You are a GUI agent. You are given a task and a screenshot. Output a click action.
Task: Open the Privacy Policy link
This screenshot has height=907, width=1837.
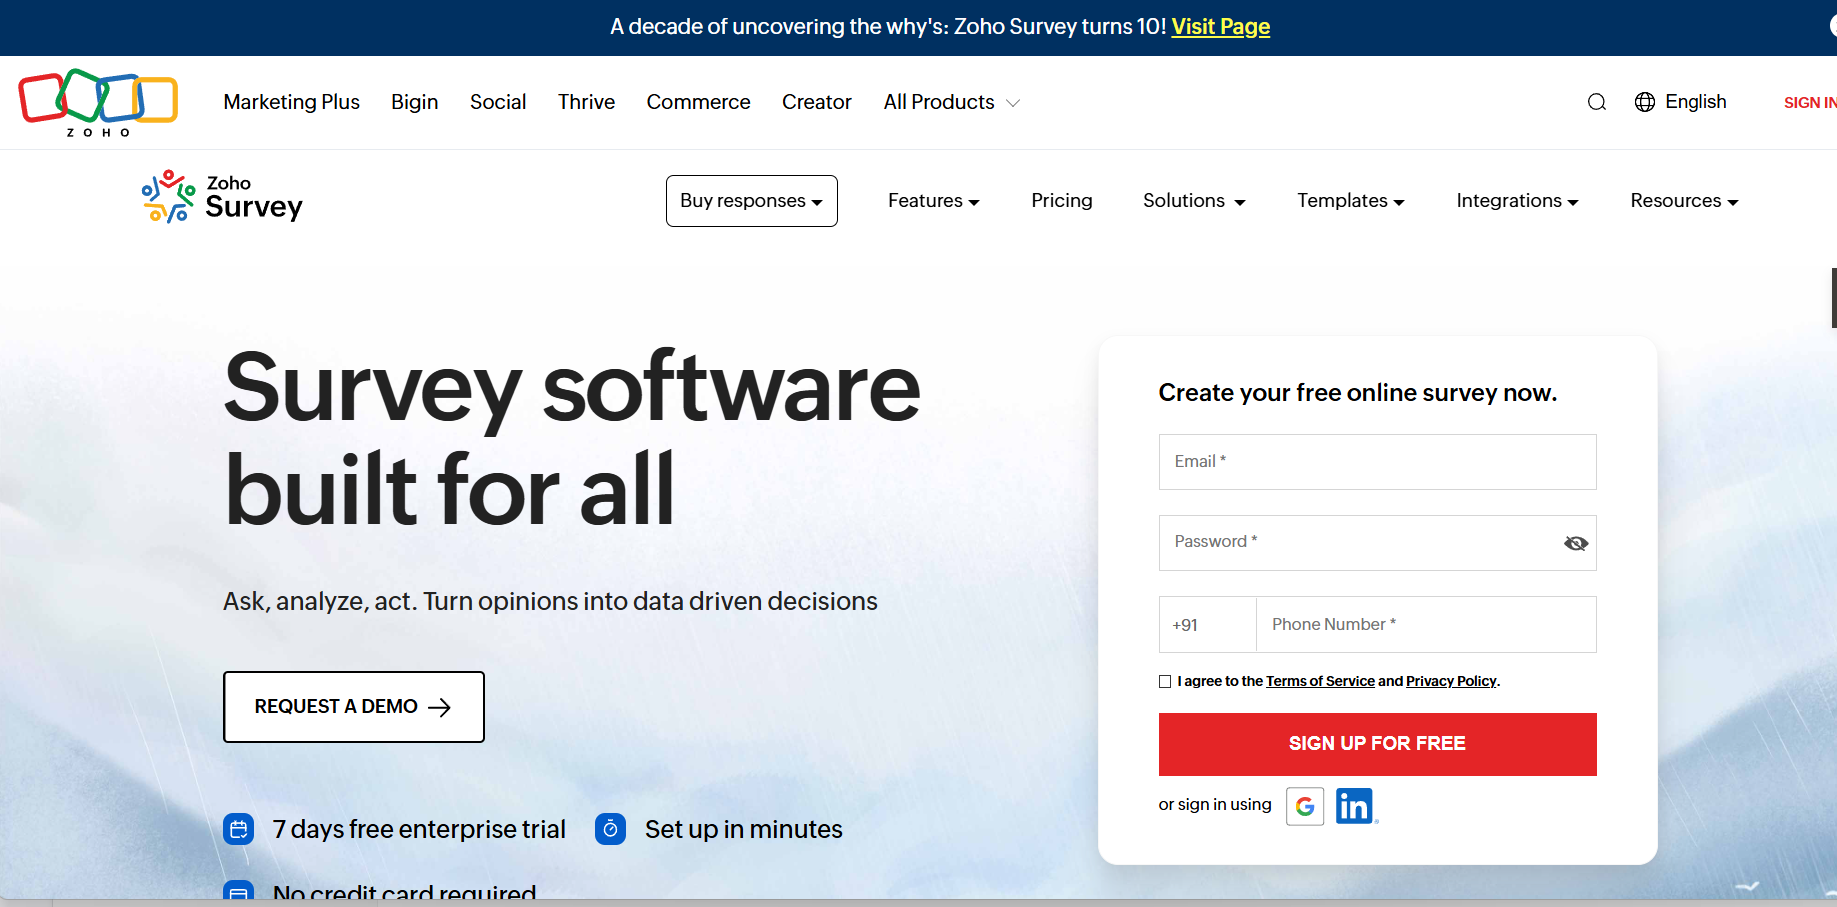tap(1451, 682)
